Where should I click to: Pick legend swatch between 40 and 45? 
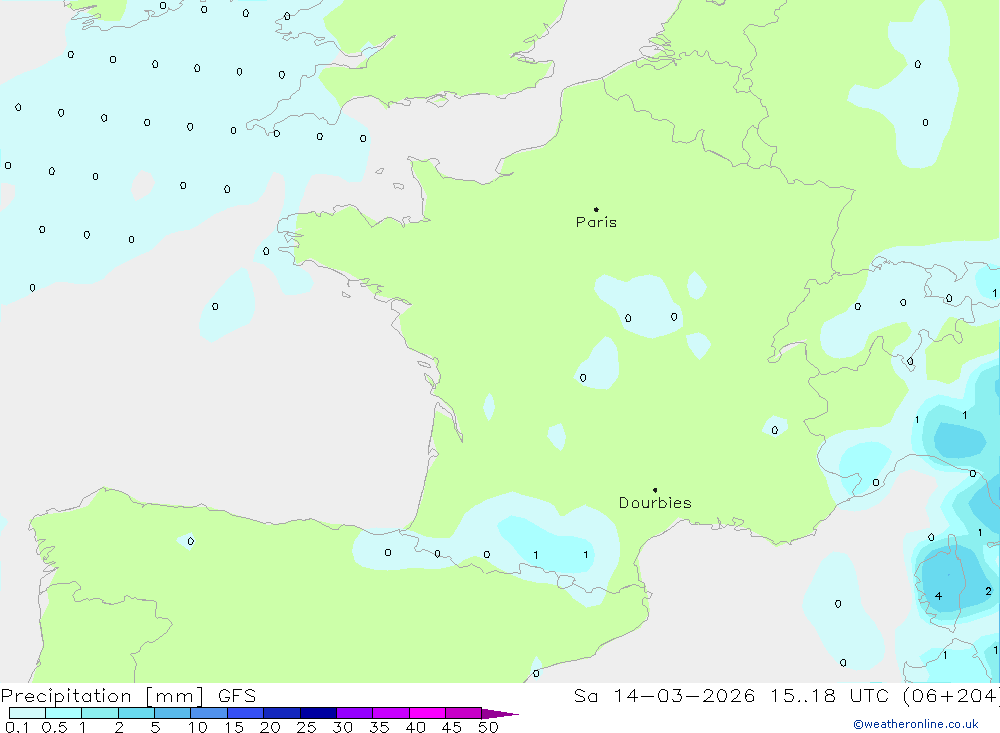click(x=427, y=713)
